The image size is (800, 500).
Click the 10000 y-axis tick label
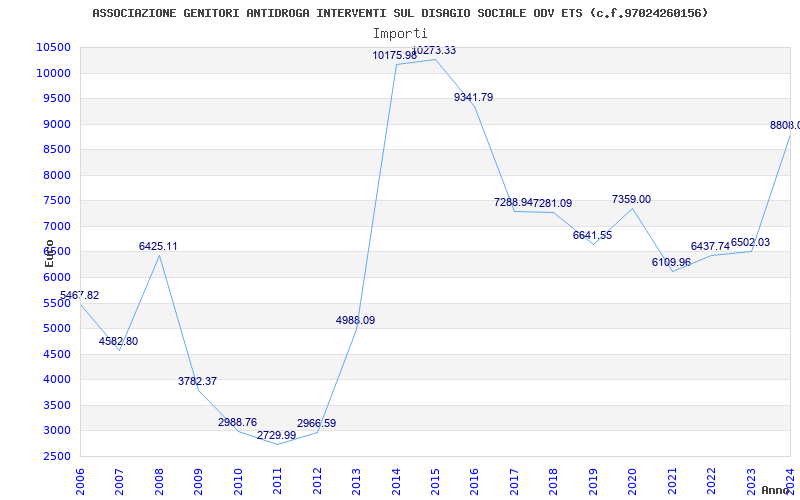[x=54, y=73]
